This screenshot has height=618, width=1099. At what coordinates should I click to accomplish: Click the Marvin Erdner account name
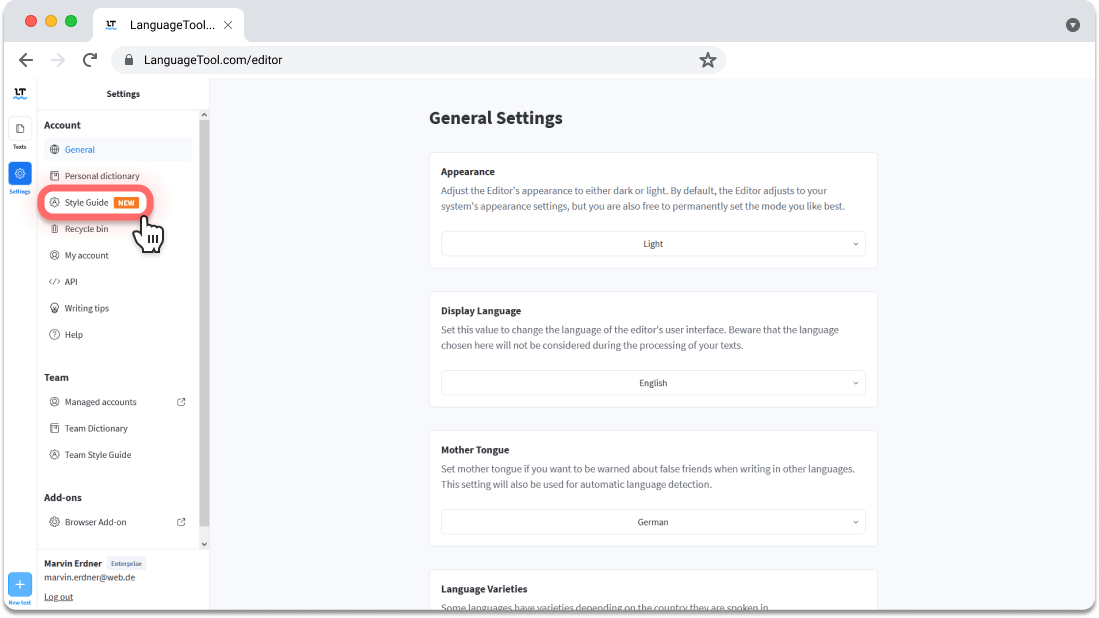(73, 563)
